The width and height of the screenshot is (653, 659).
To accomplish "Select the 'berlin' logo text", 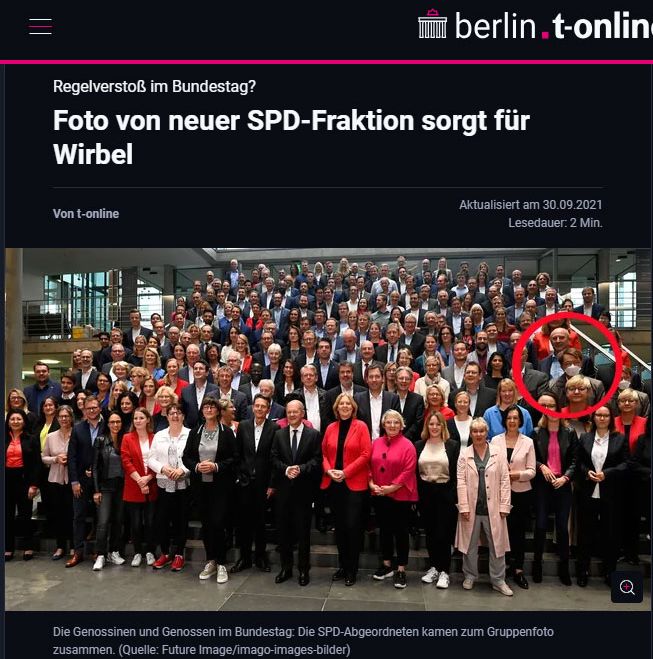I will [495, 26].
